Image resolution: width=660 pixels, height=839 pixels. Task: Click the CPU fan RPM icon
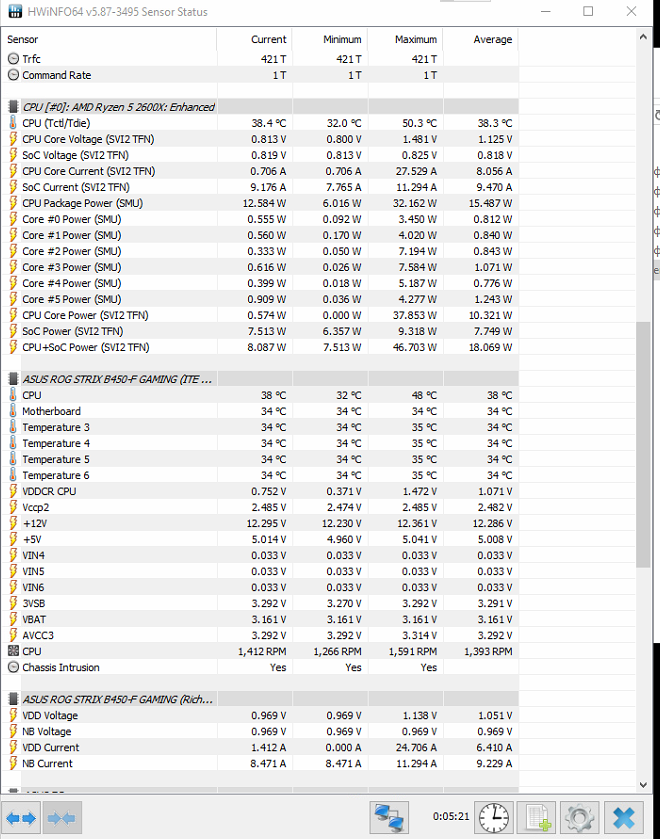click(x=13, y=651)
